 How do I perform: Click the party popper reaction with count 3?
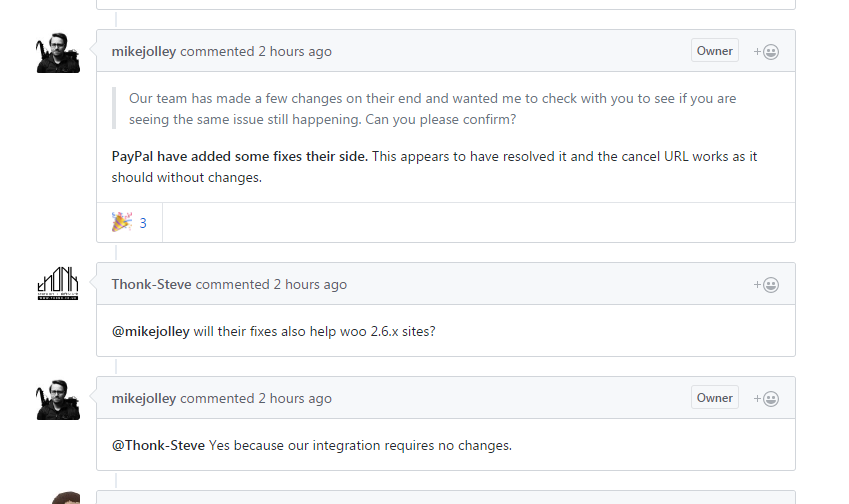pos(129,222)
